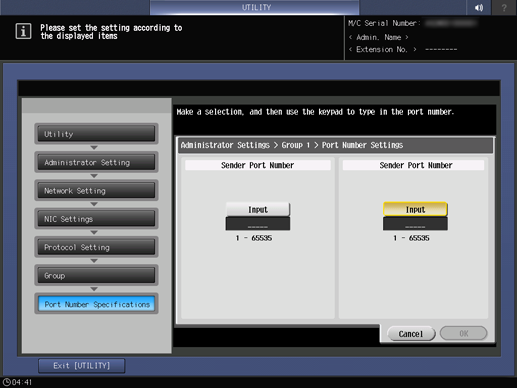
Task: Click the left '1 - 65535' range text
Action: click(254, 238)
